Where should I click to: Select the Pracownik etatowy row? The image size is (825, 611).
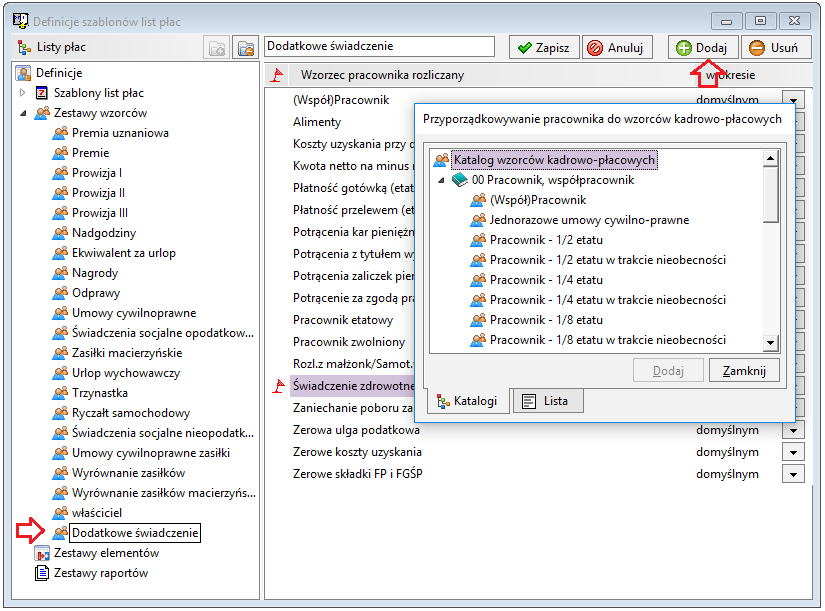pyautogui.click(x=343, y=320)
